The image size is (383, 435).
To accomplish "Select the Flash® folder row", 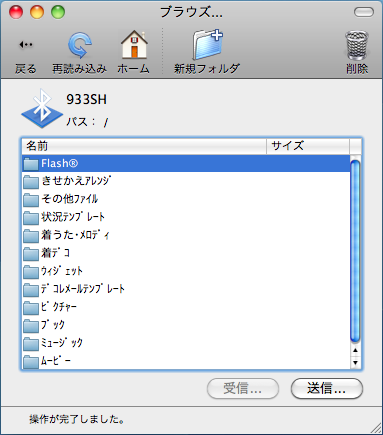I will 186,163.
